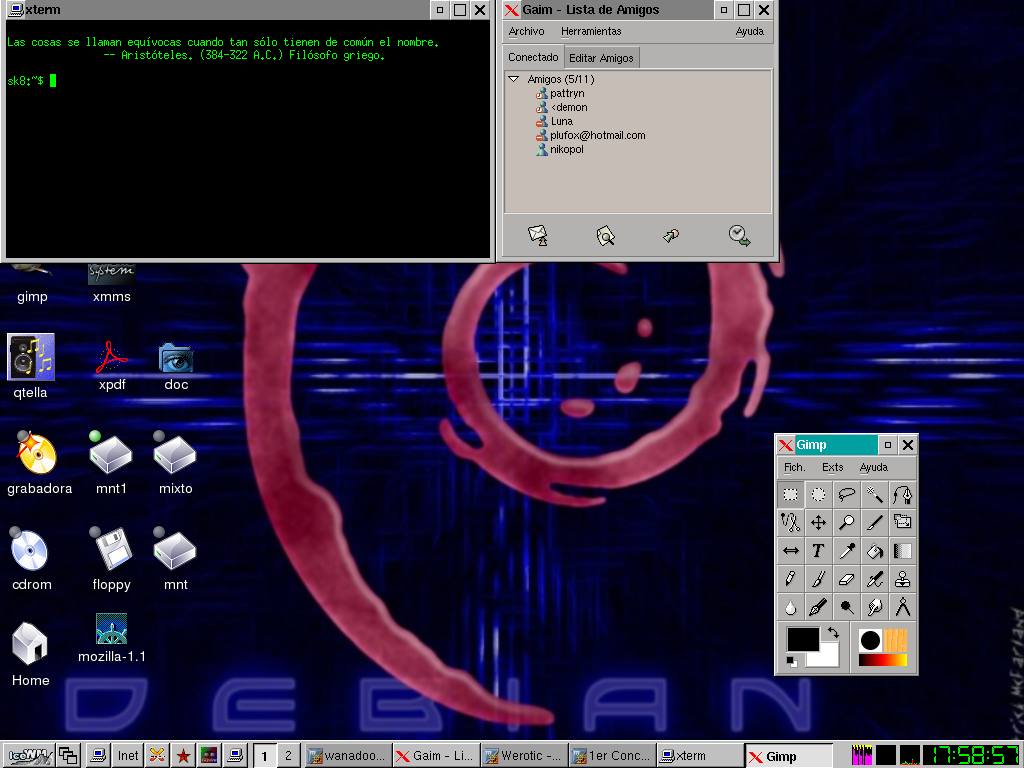Open the active pattern selector in Gimp
Image resolution: width=1024 pixels, height=768 pixels.
895,641
